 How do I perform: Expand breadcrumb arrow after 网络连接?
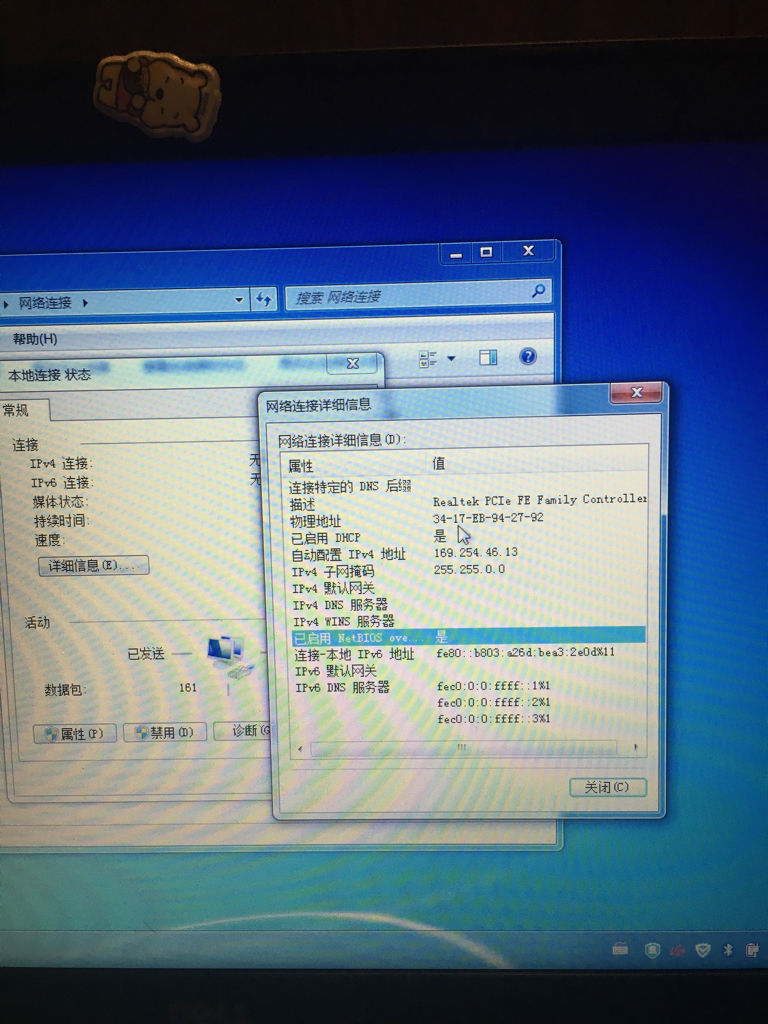click(85, 302)
